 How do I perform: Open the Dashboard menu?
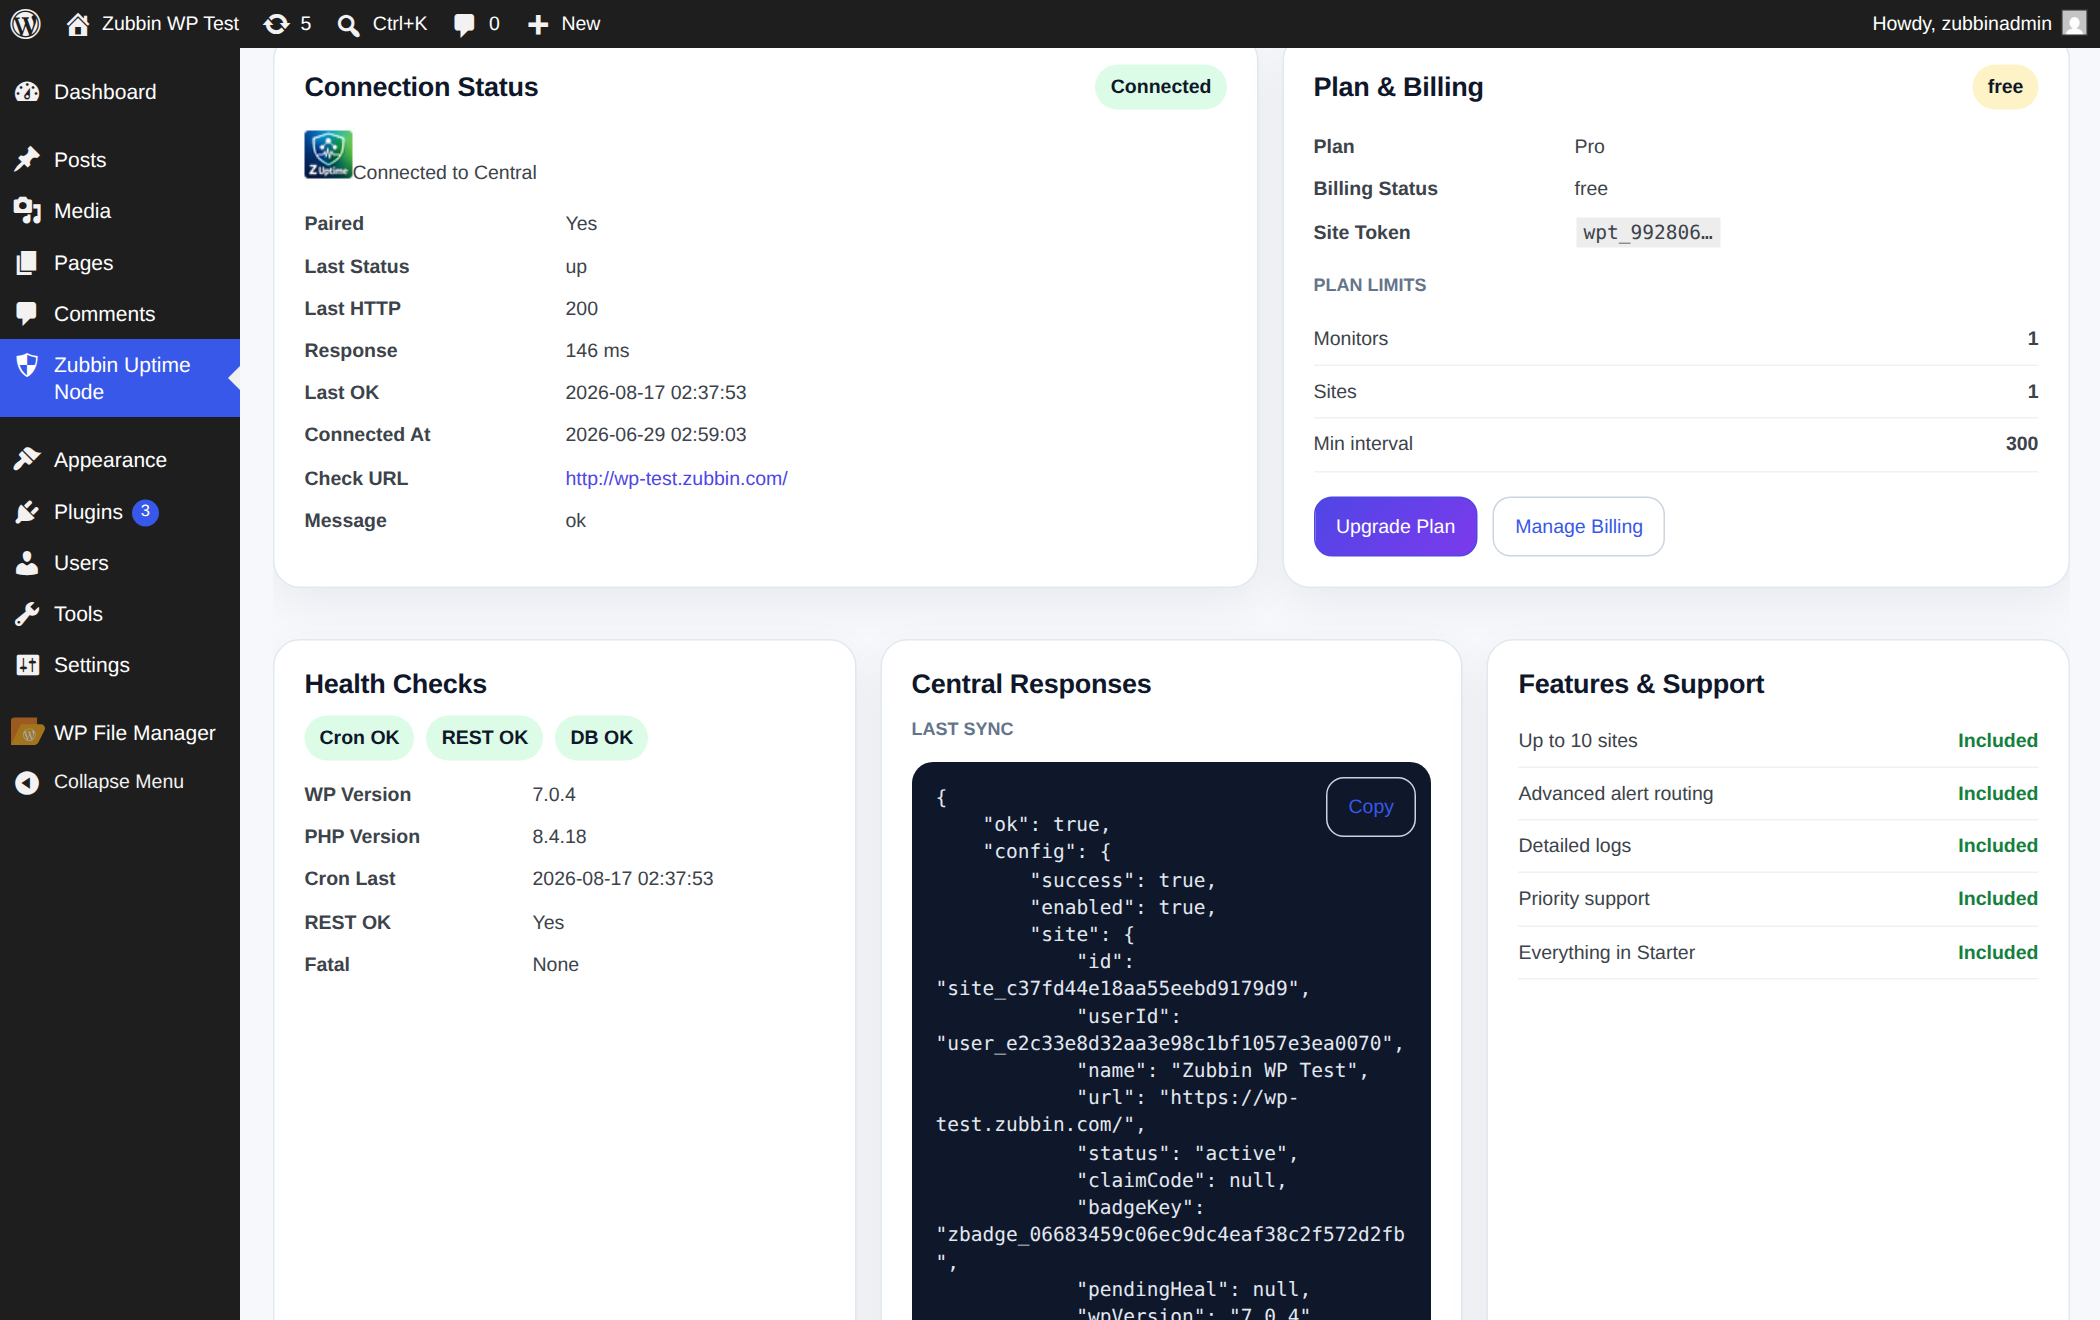pyautogui.click(x=120, y=92)
